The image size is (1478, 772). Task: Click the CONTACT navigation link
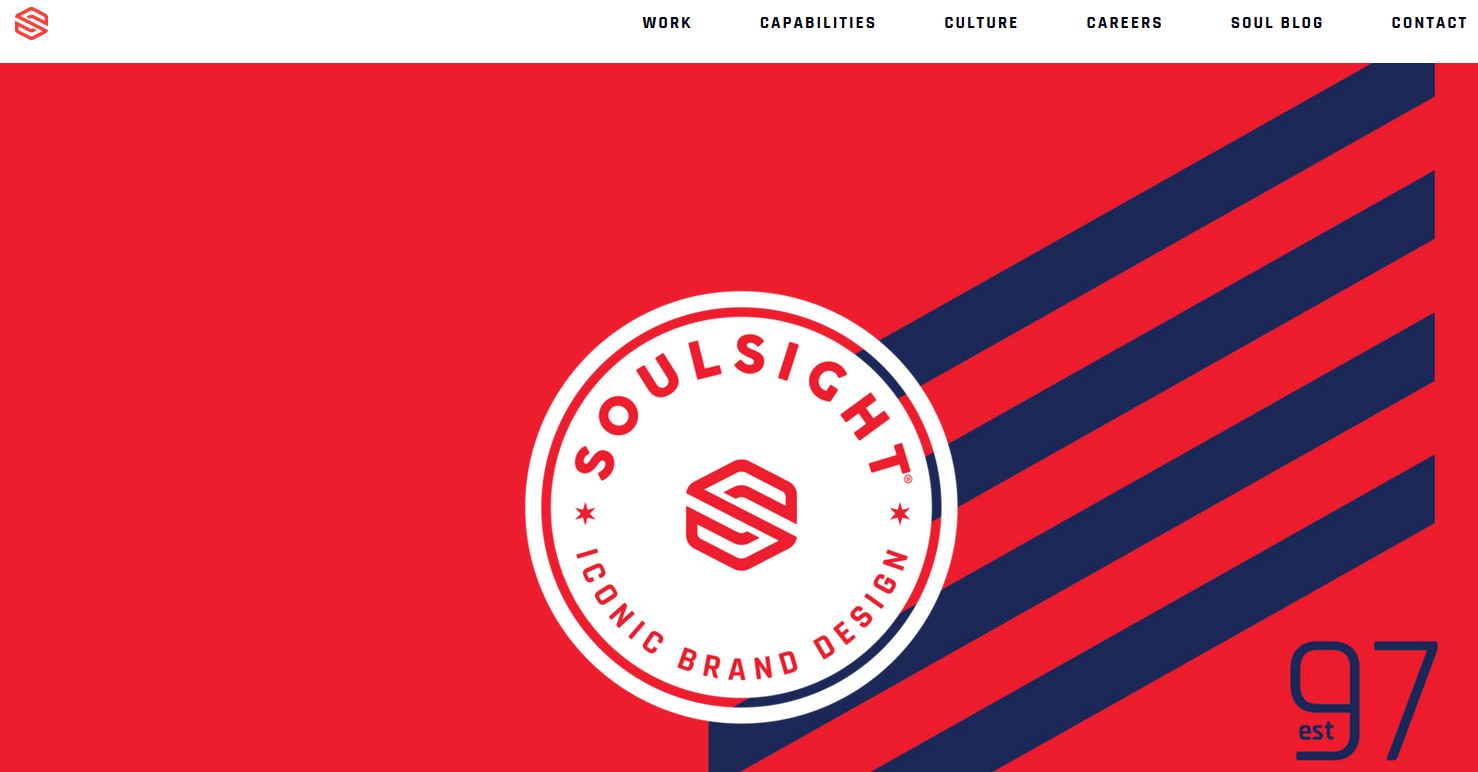(x=1430, y=23)
